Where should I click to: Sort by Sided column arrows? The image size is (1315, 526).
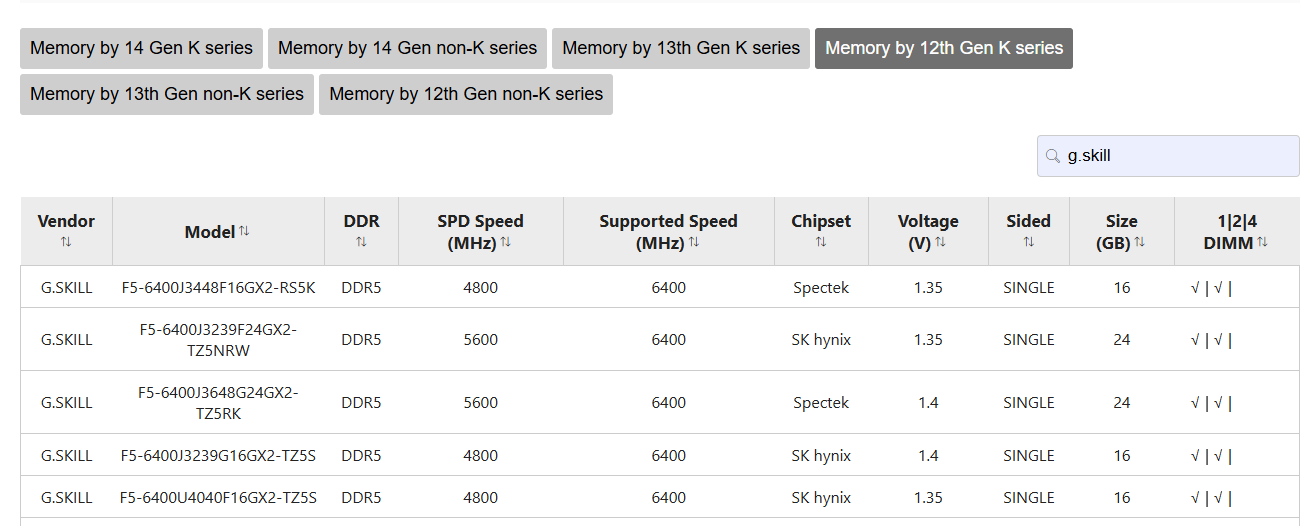pyautogui.click(x=1028, y=242)
